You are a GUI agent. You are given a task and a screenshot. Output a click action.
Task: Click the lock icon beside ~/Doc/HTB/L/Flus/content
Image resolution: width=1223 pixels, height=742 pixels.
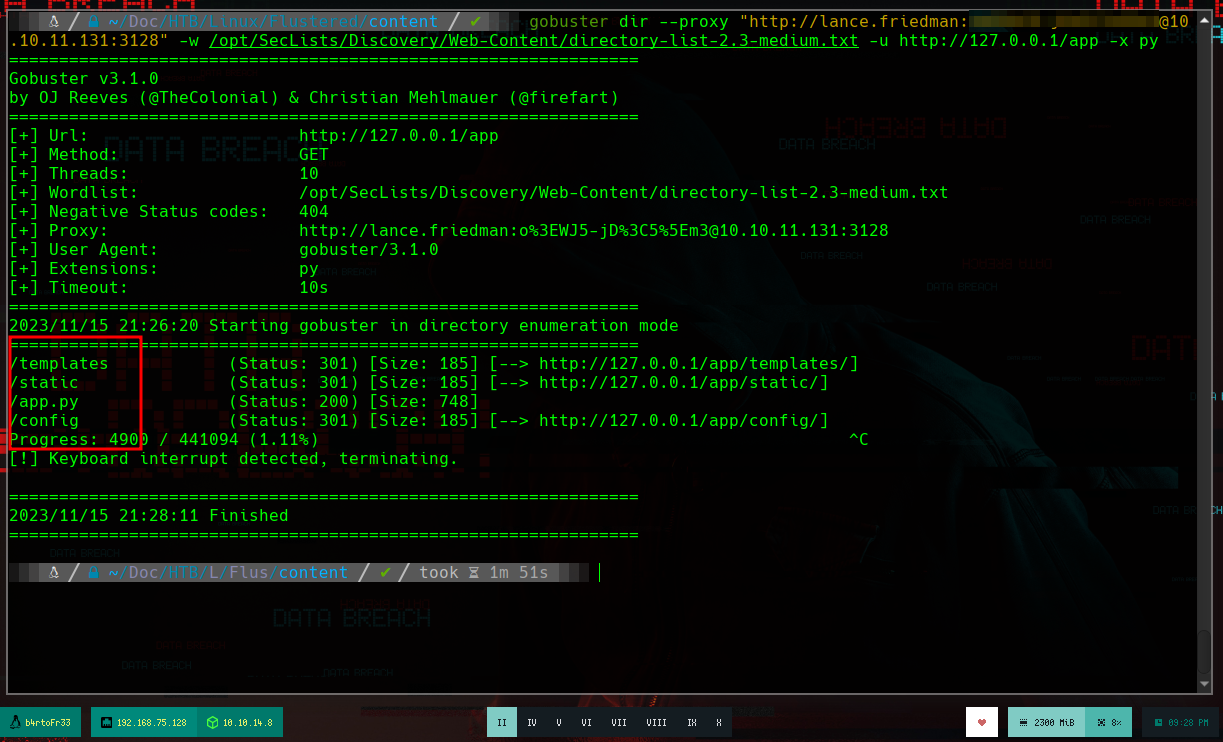point(93,573)
